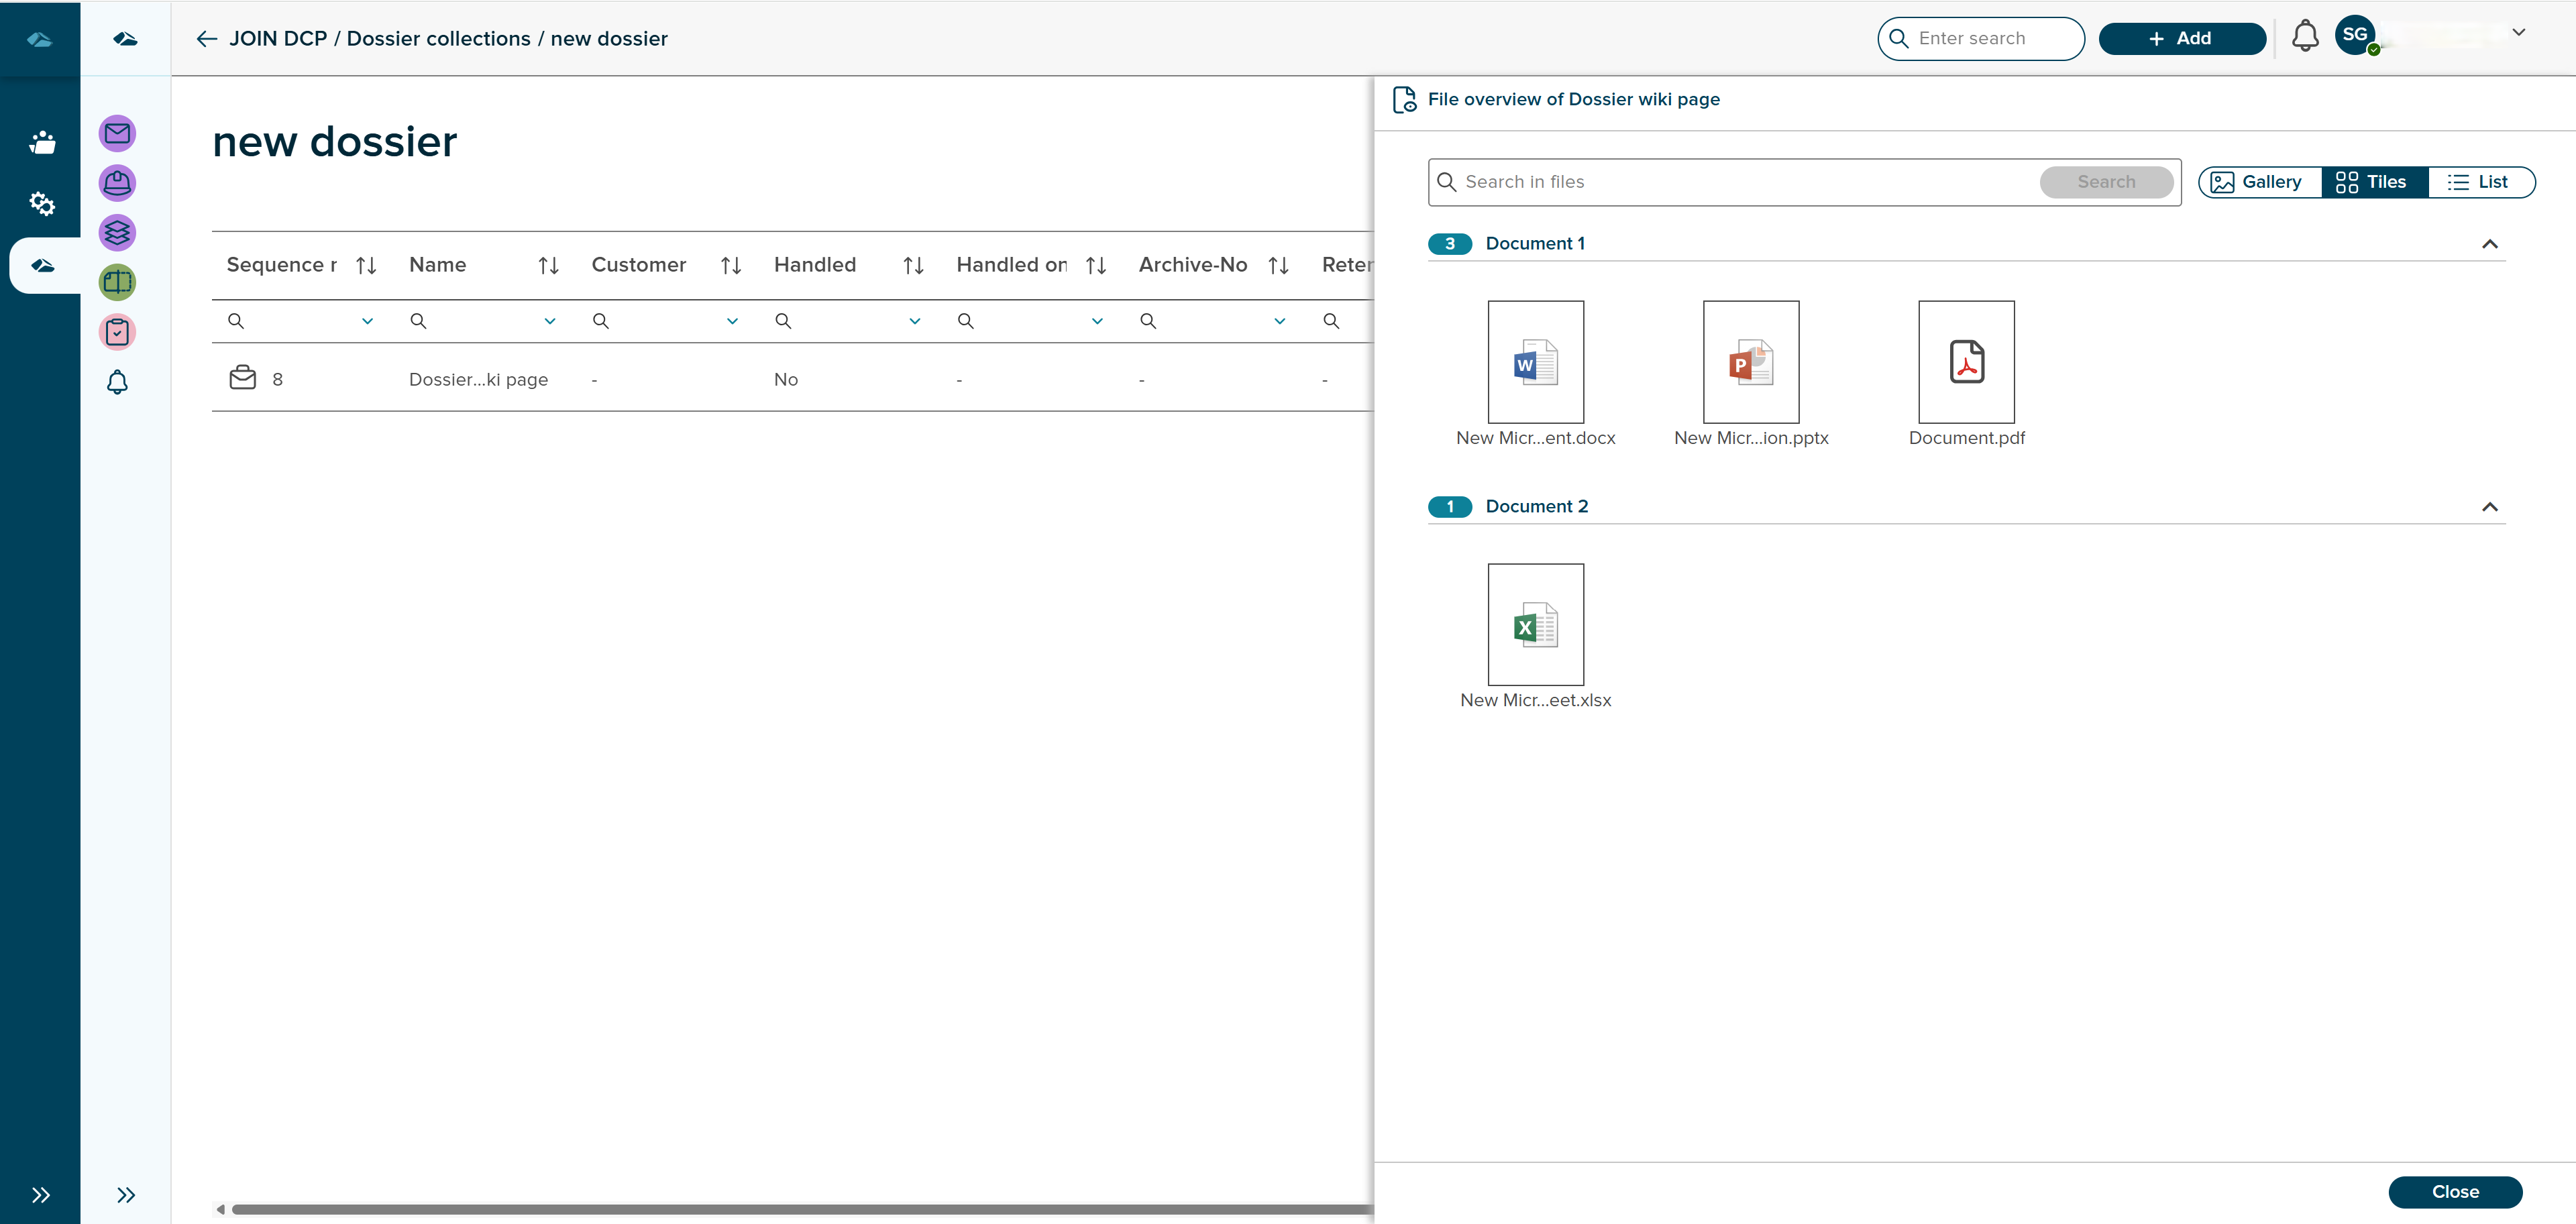Open the layers stack sidebar icon
Screen dimensions: 2576x1224
[117, 232]
